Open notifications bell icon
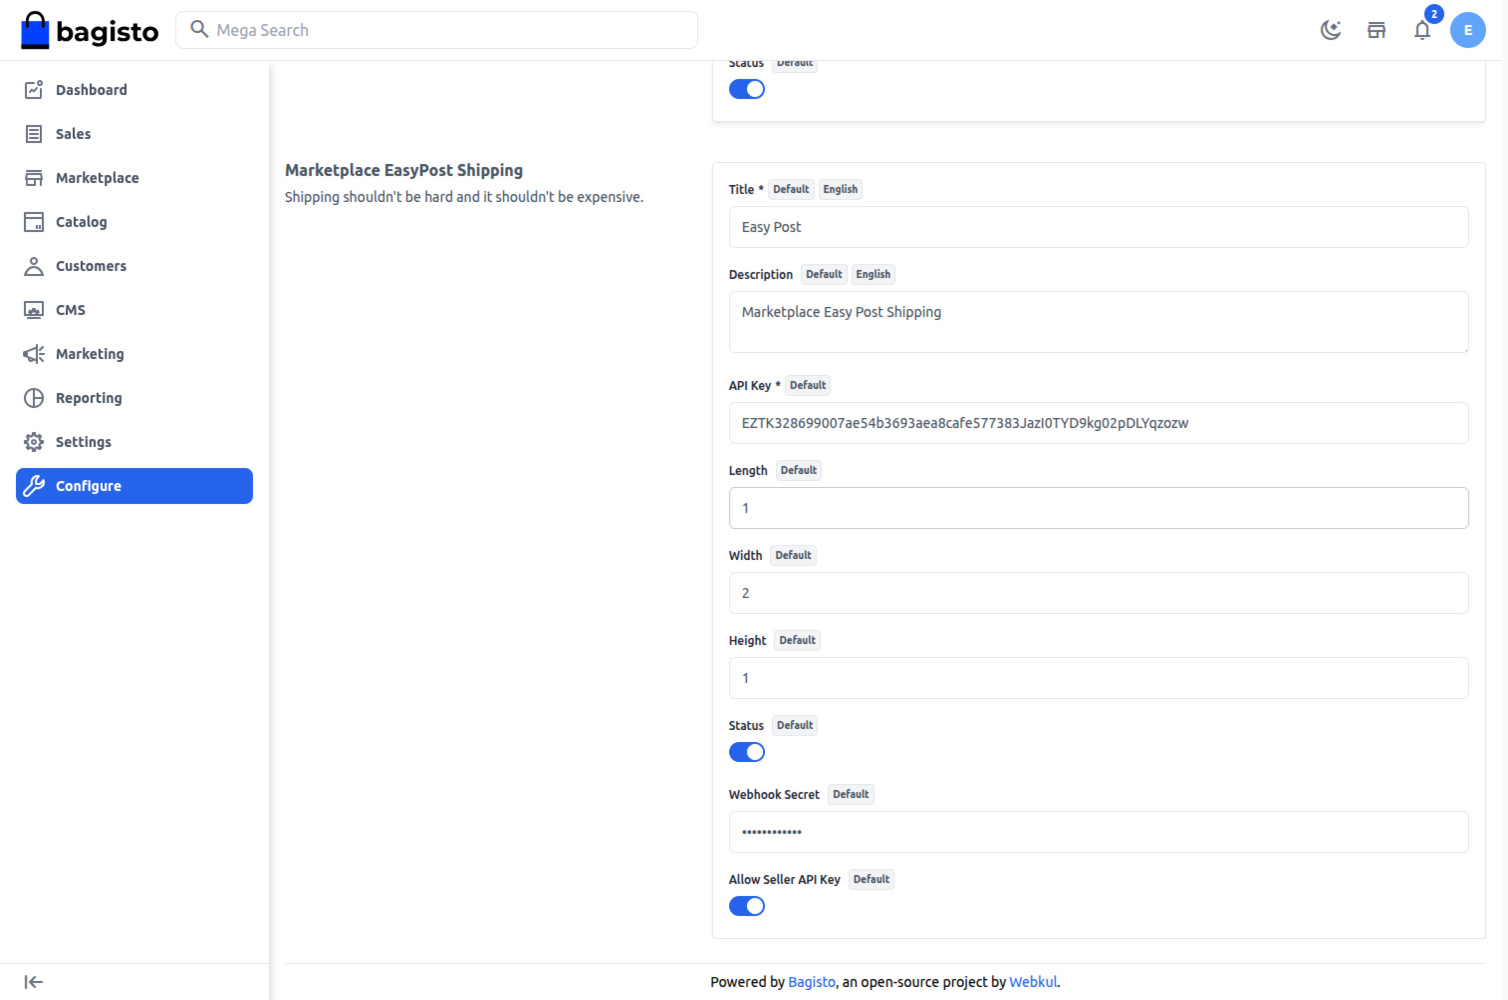The height and width of the screenshot is (1000, 1508). (1422, 30)
